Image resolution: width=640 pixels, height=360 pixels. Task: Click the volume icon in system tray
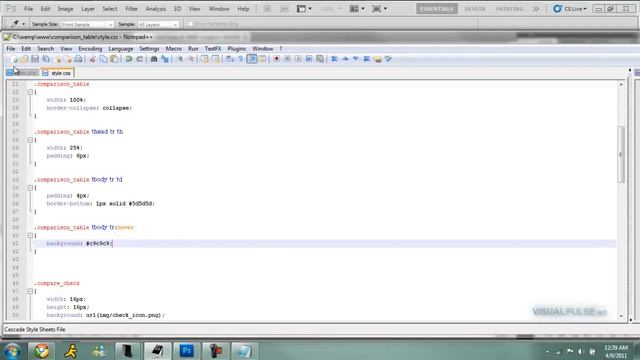point(581,351)
